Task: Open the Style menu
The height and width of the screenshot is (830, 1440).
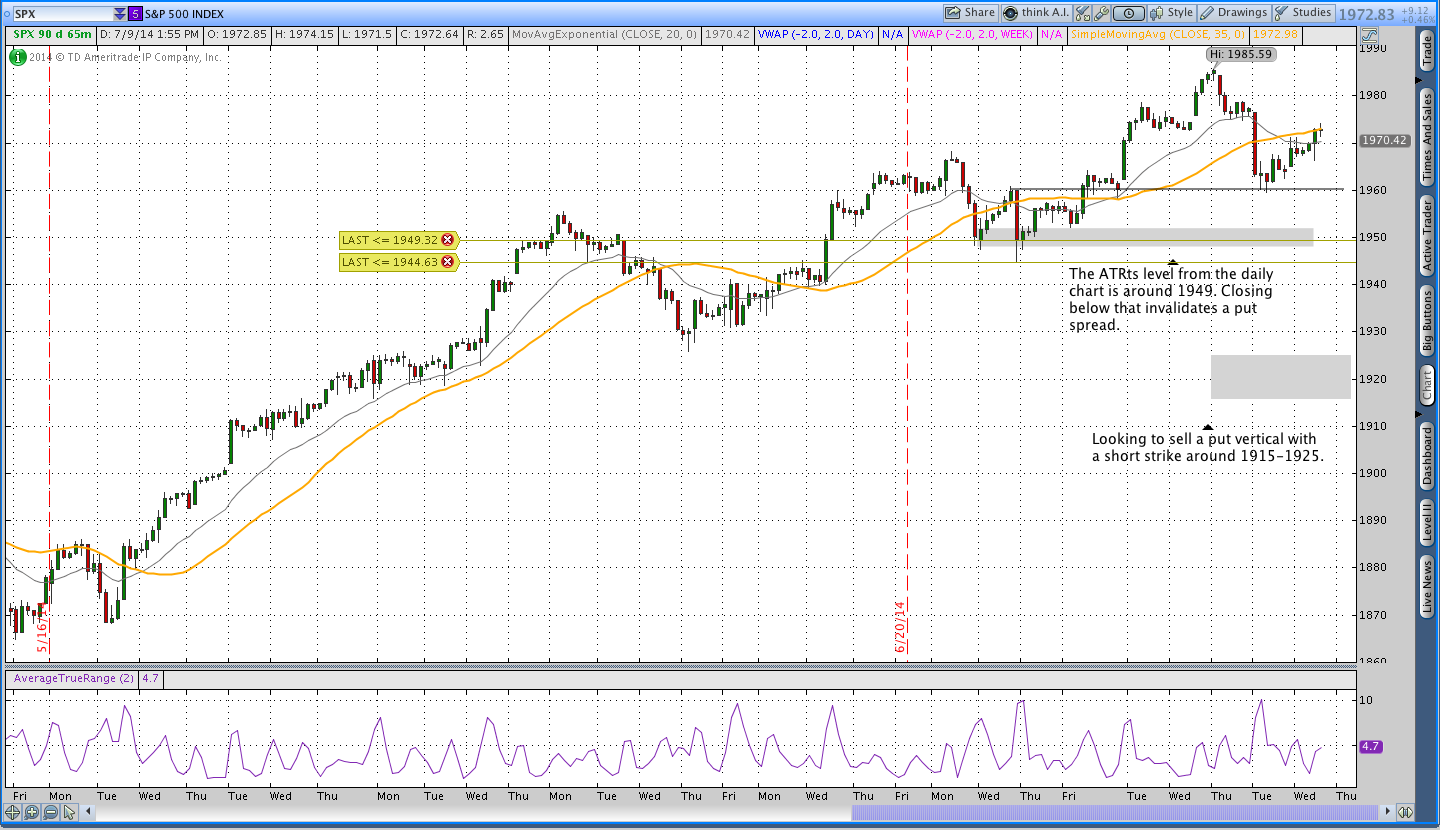Action: tap(1172, 13)
